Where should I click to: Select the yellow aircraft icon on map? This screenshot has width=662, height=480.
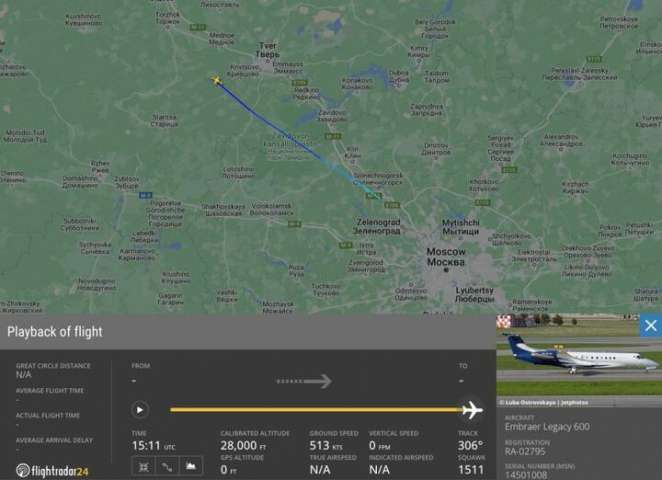coord(217,80)
